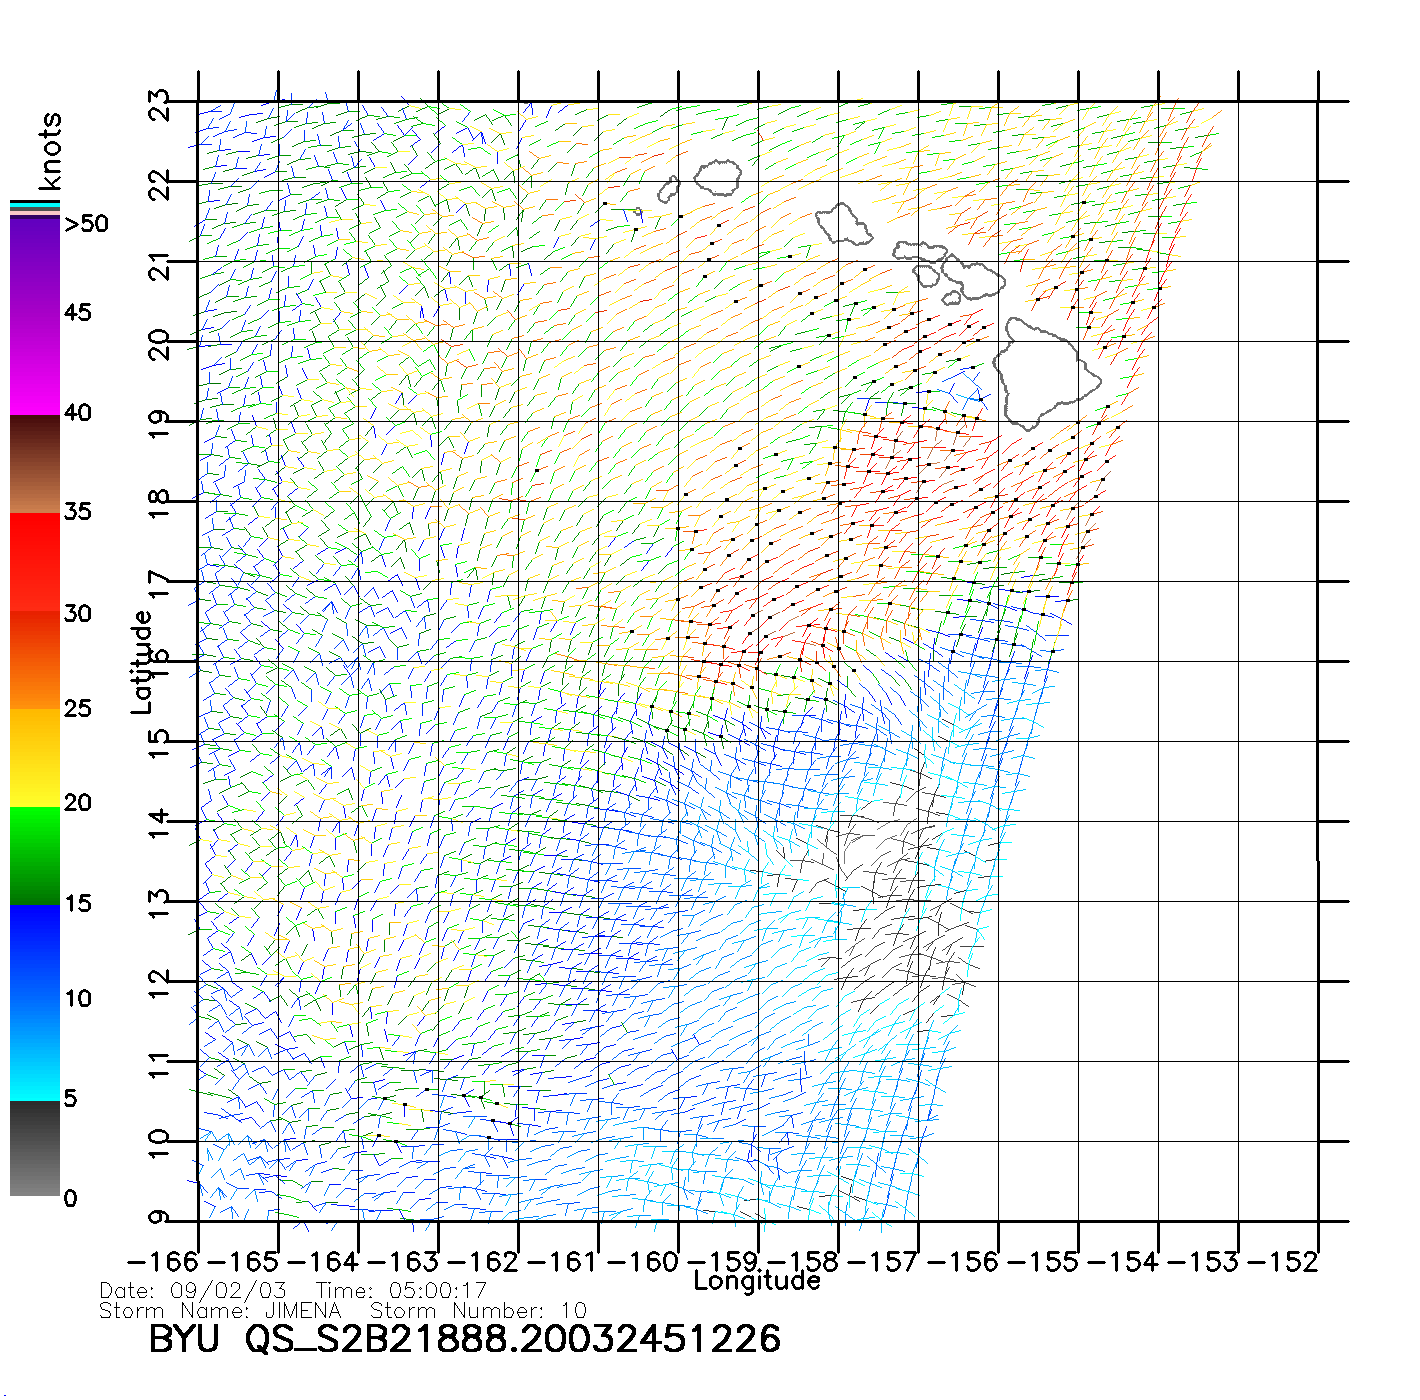Click the "knots" legend unit label

(49, 152)
